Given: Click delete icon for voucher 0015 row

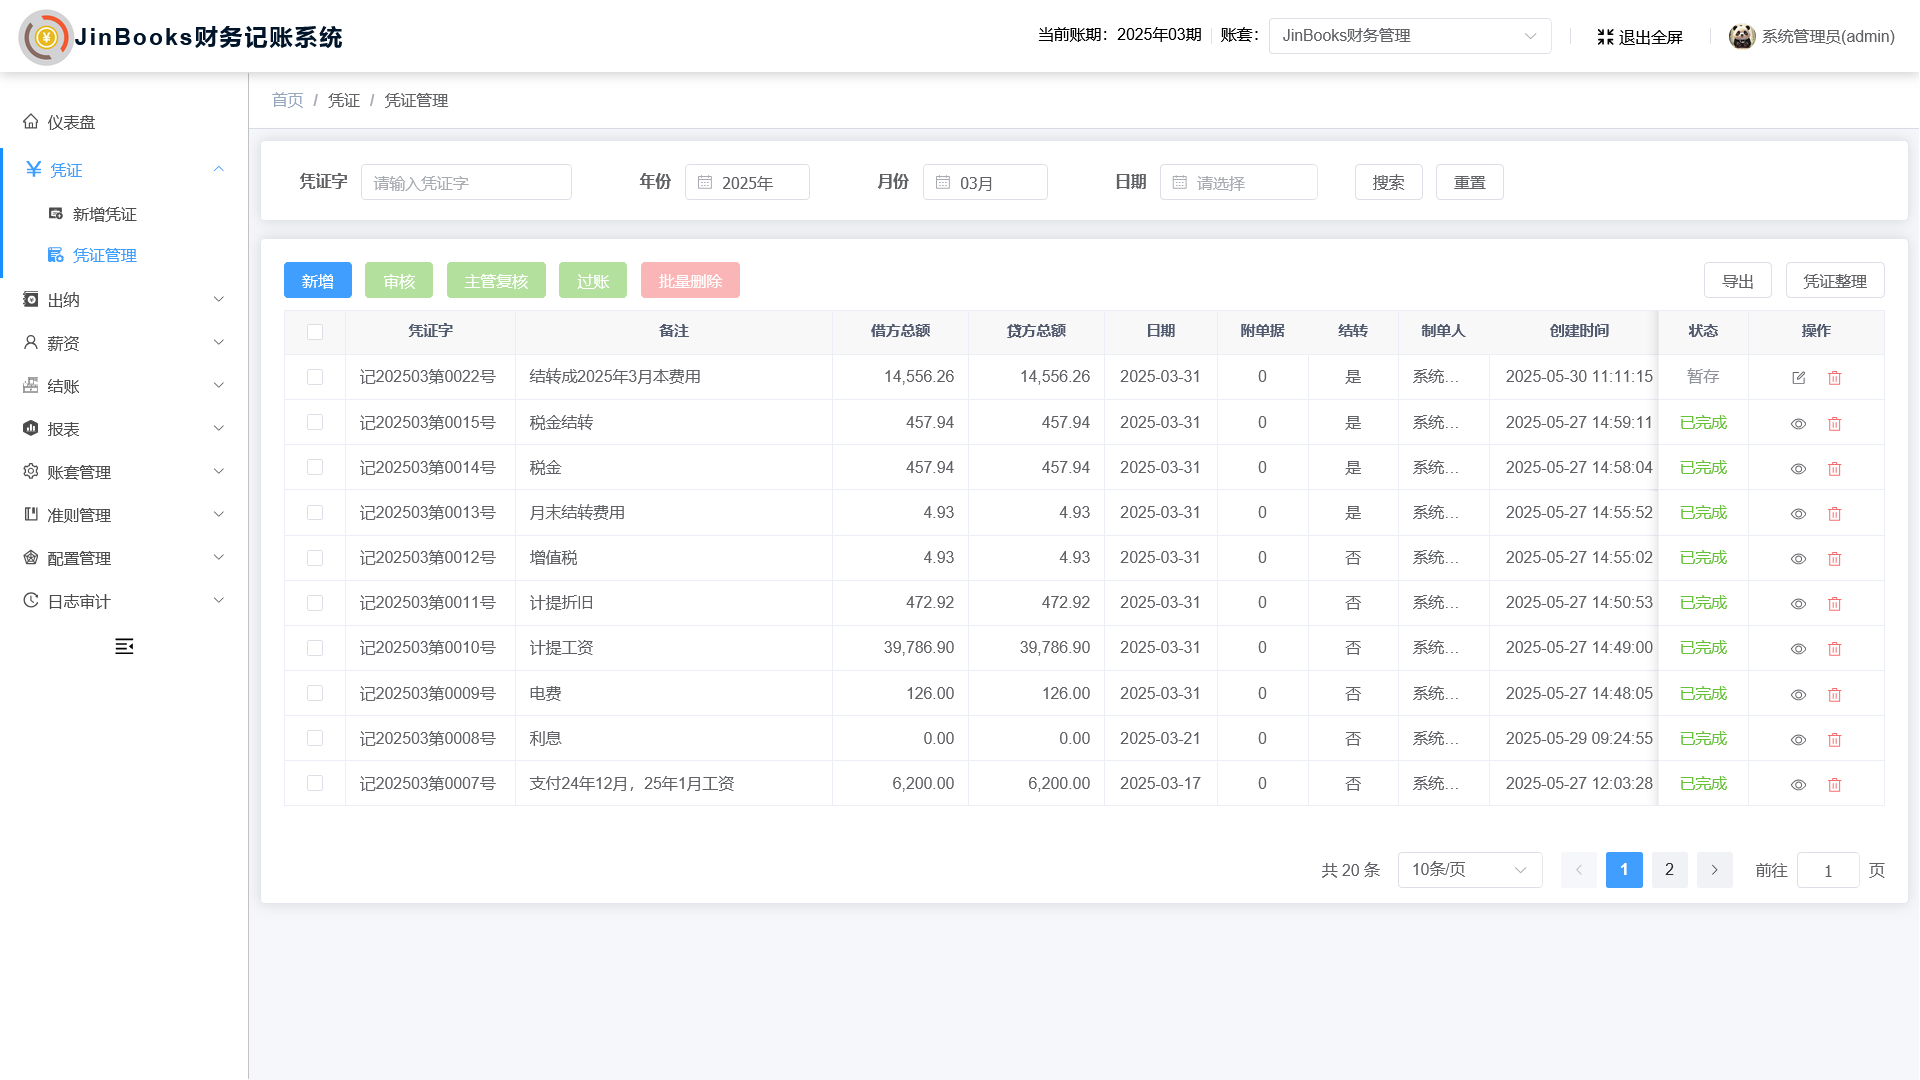Looking at the screenshot, I should 1834,424.
